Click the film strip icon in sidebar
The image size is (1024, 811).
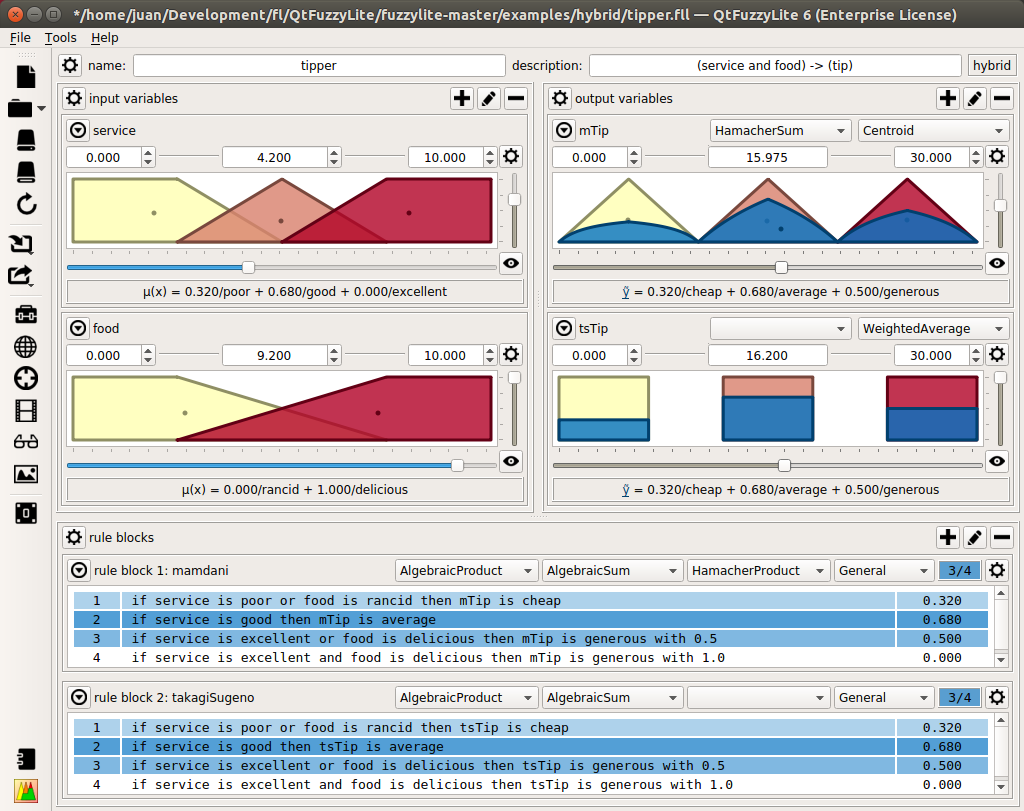pos(26,410)
